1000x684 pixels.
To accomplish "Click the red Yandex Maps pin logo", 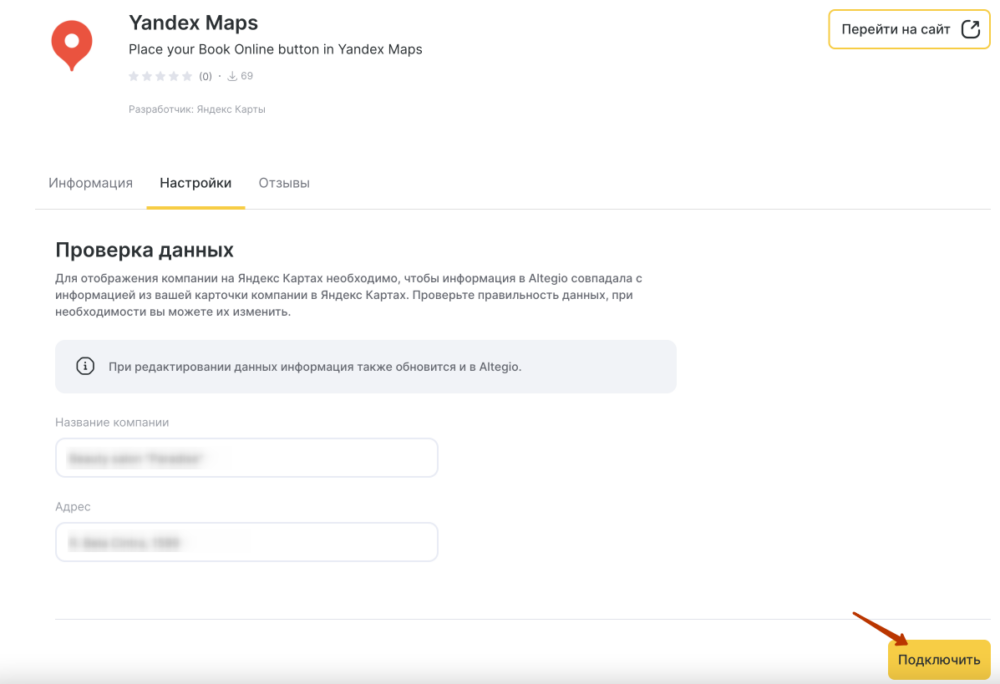I will tap(71, 44).
